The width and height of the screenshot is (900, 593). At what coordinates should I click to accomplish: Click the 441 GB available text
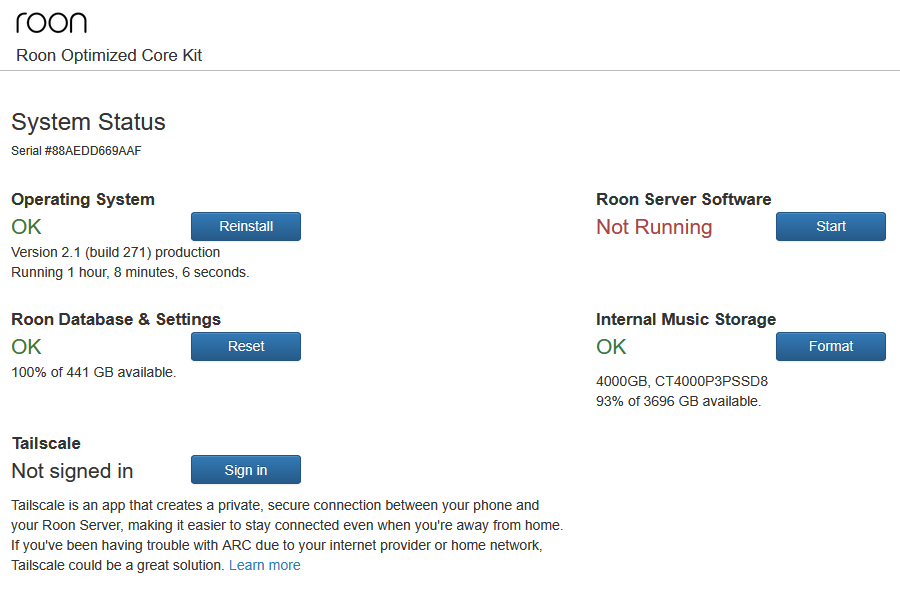point(94,373)
